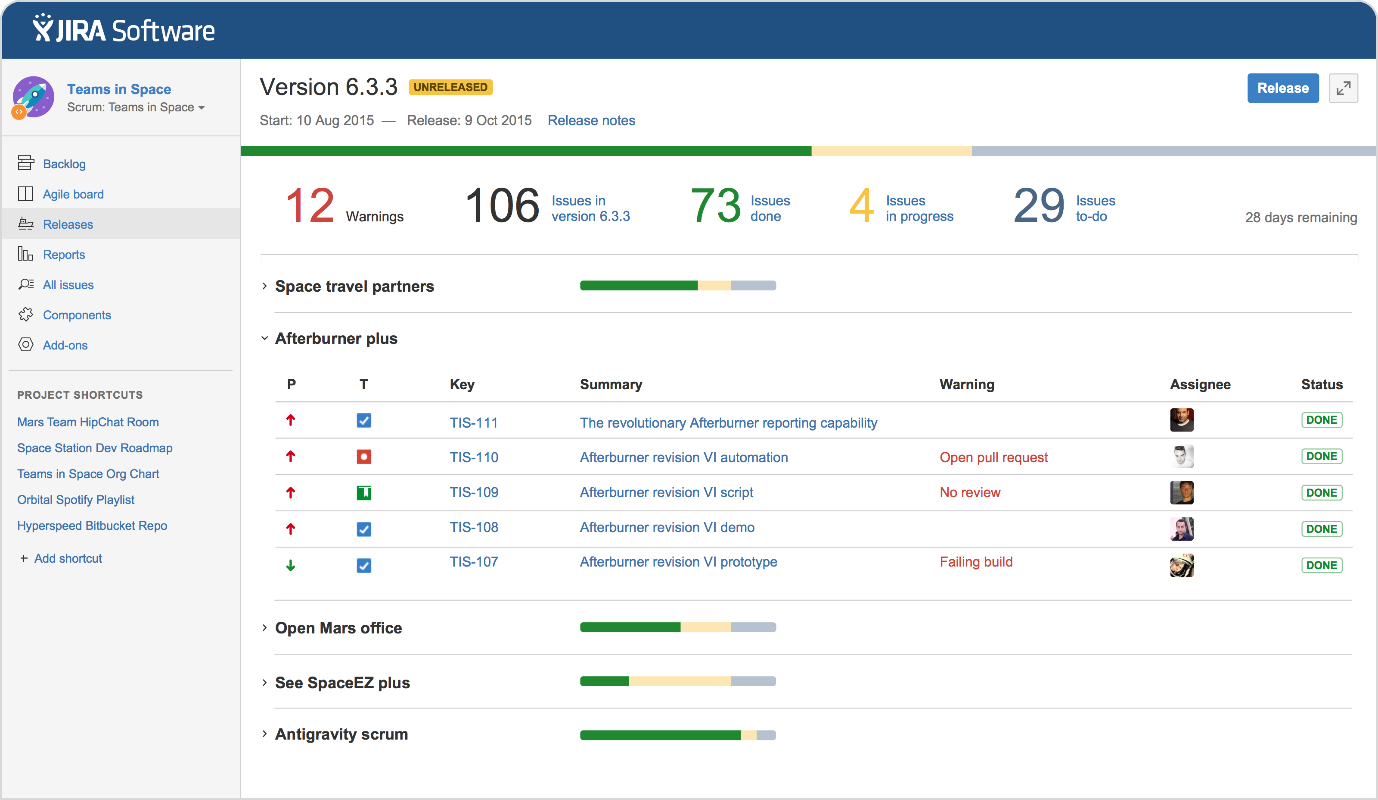Click the blue Release button
The width and height of the screenshot is (1378, 800).
click(x=1283, y=88)
